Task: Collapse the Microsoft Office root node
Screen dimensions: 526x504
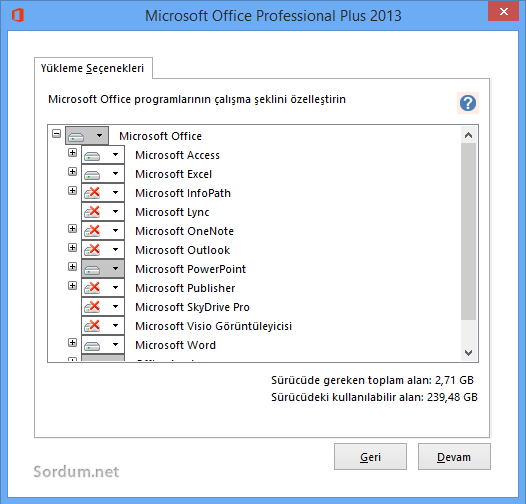Action: [x=56, y=134]
